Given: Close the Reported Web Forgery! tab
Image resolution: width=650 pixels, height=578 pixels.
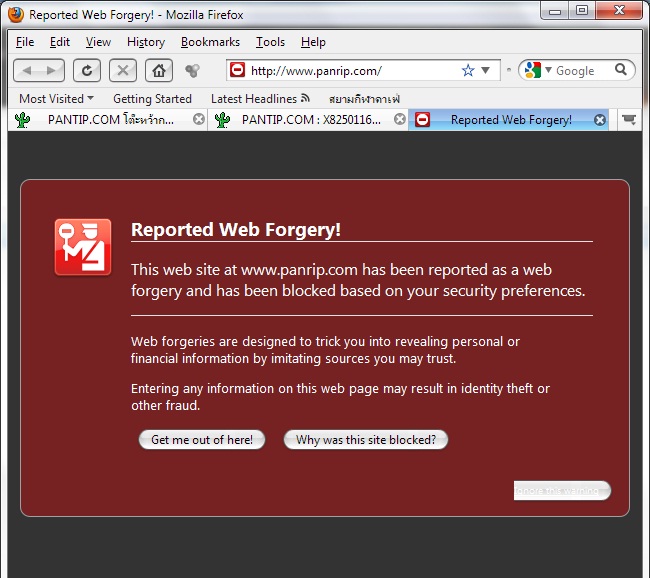Looking at the screenshot, I should 600,120.
